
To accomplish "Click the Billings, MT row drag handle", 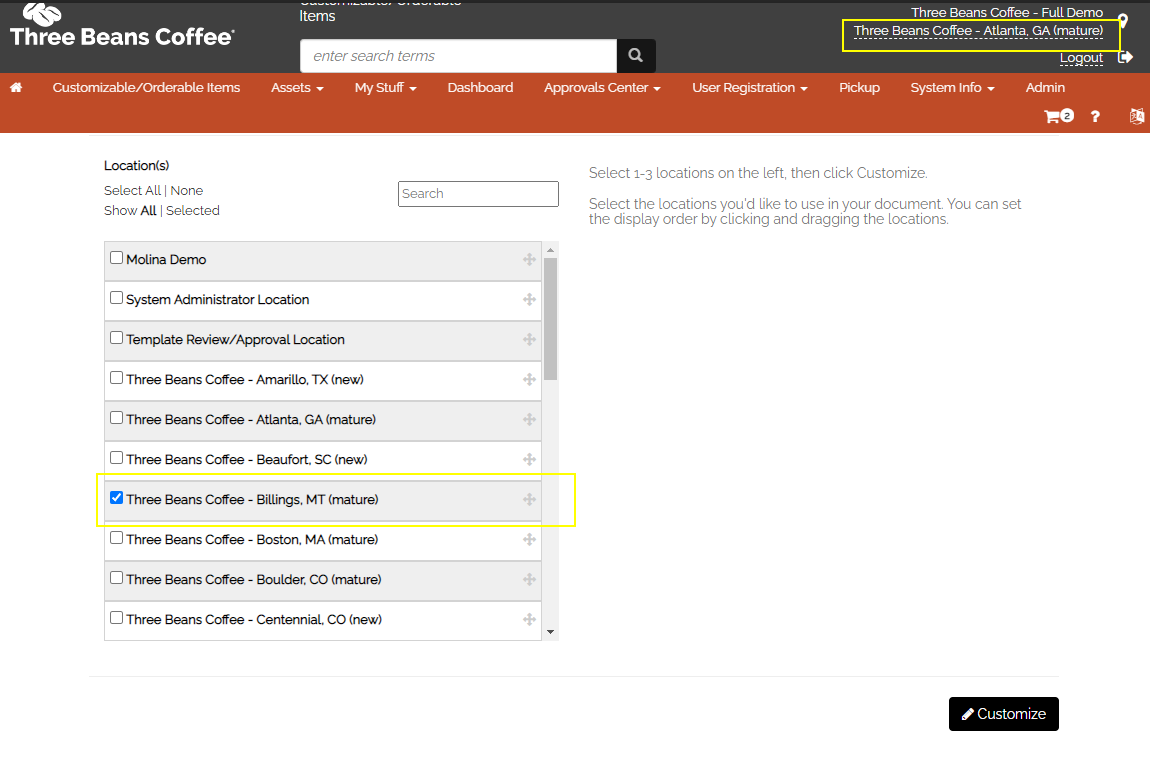I will point(530,499).
